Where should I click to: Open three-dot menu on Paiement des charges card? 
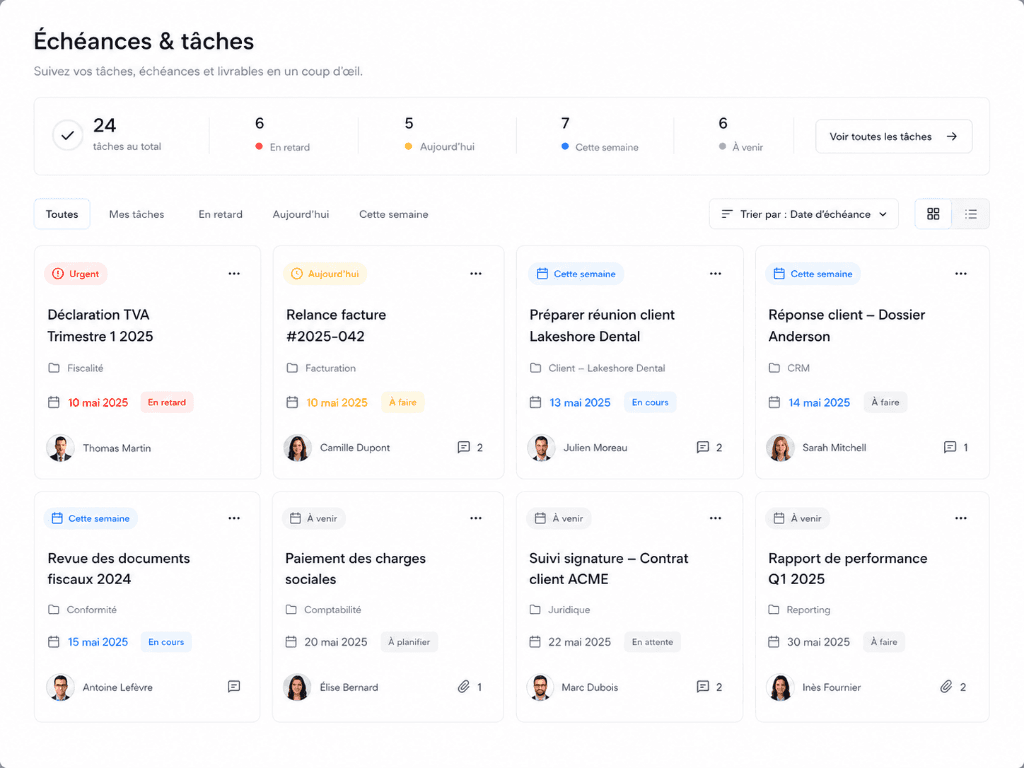tap(475, 519)
